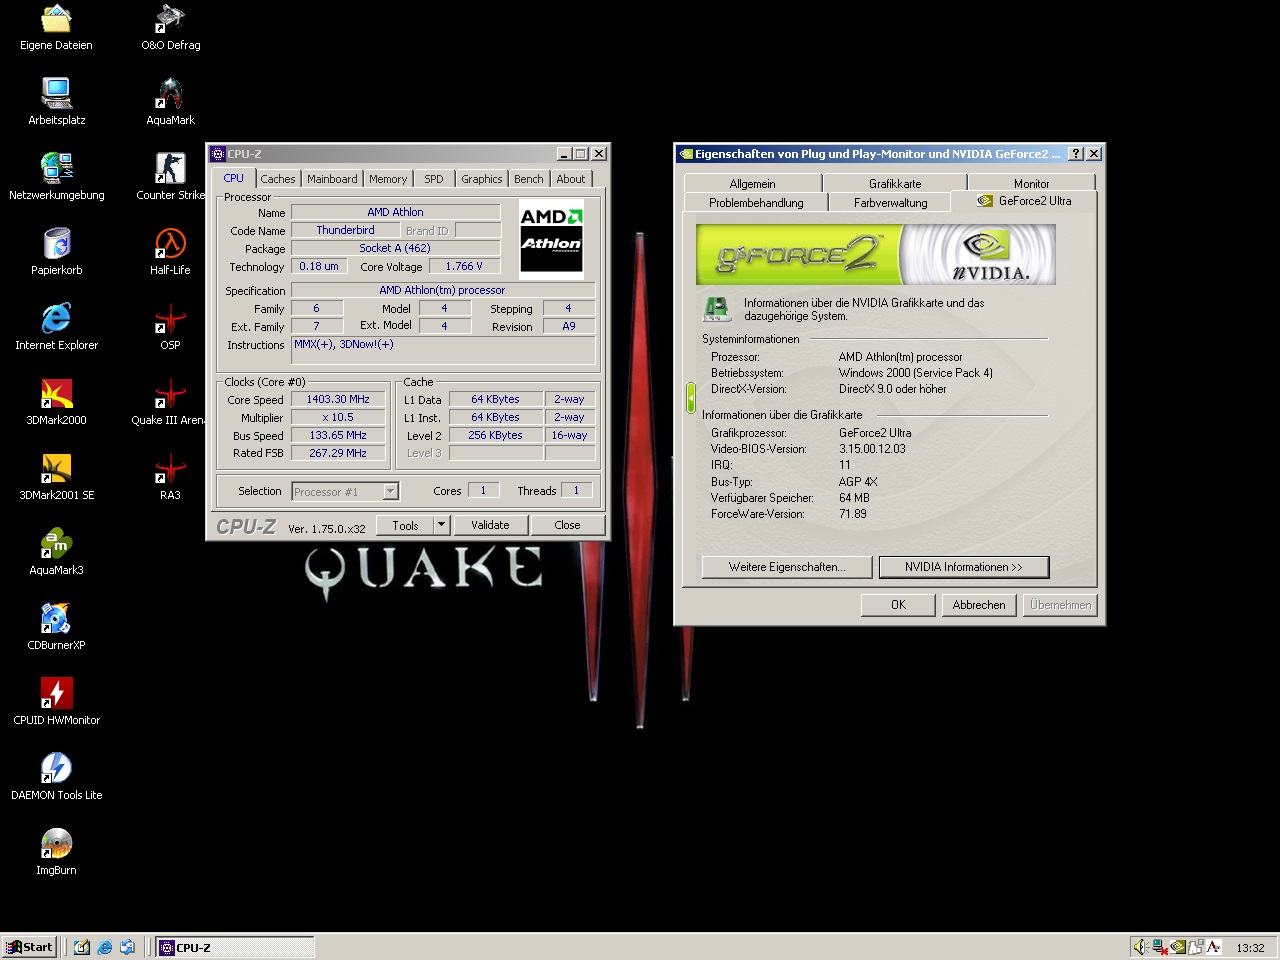Image resolution: width=1280 pixels, height=960 pixels.
Task: Open the Graphics tab in CPU-Z
Action: point(482,179)
